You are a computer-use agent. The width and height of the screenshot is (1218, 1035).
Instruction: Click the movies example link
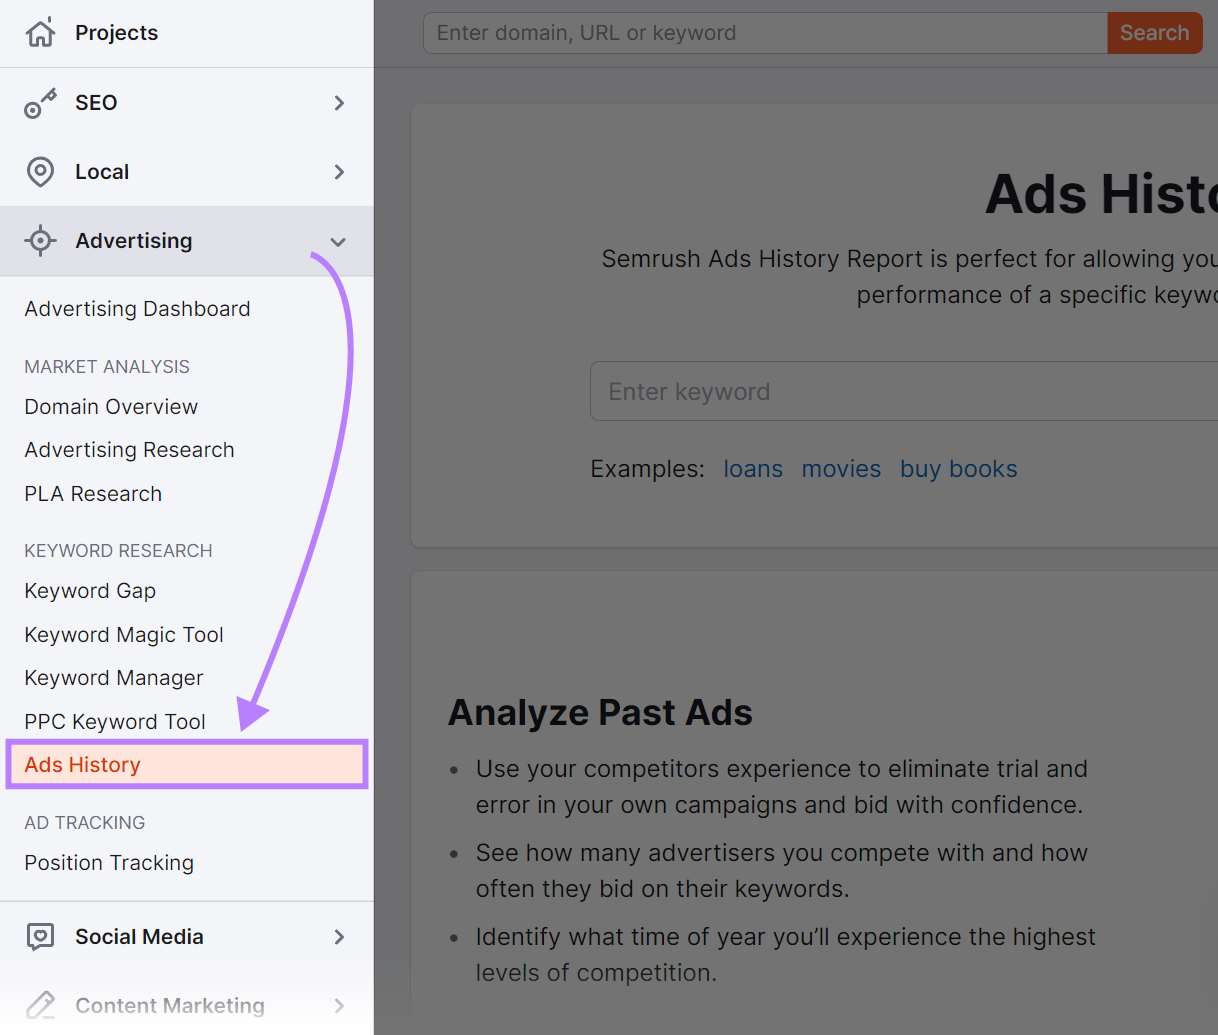coord(841,468)
